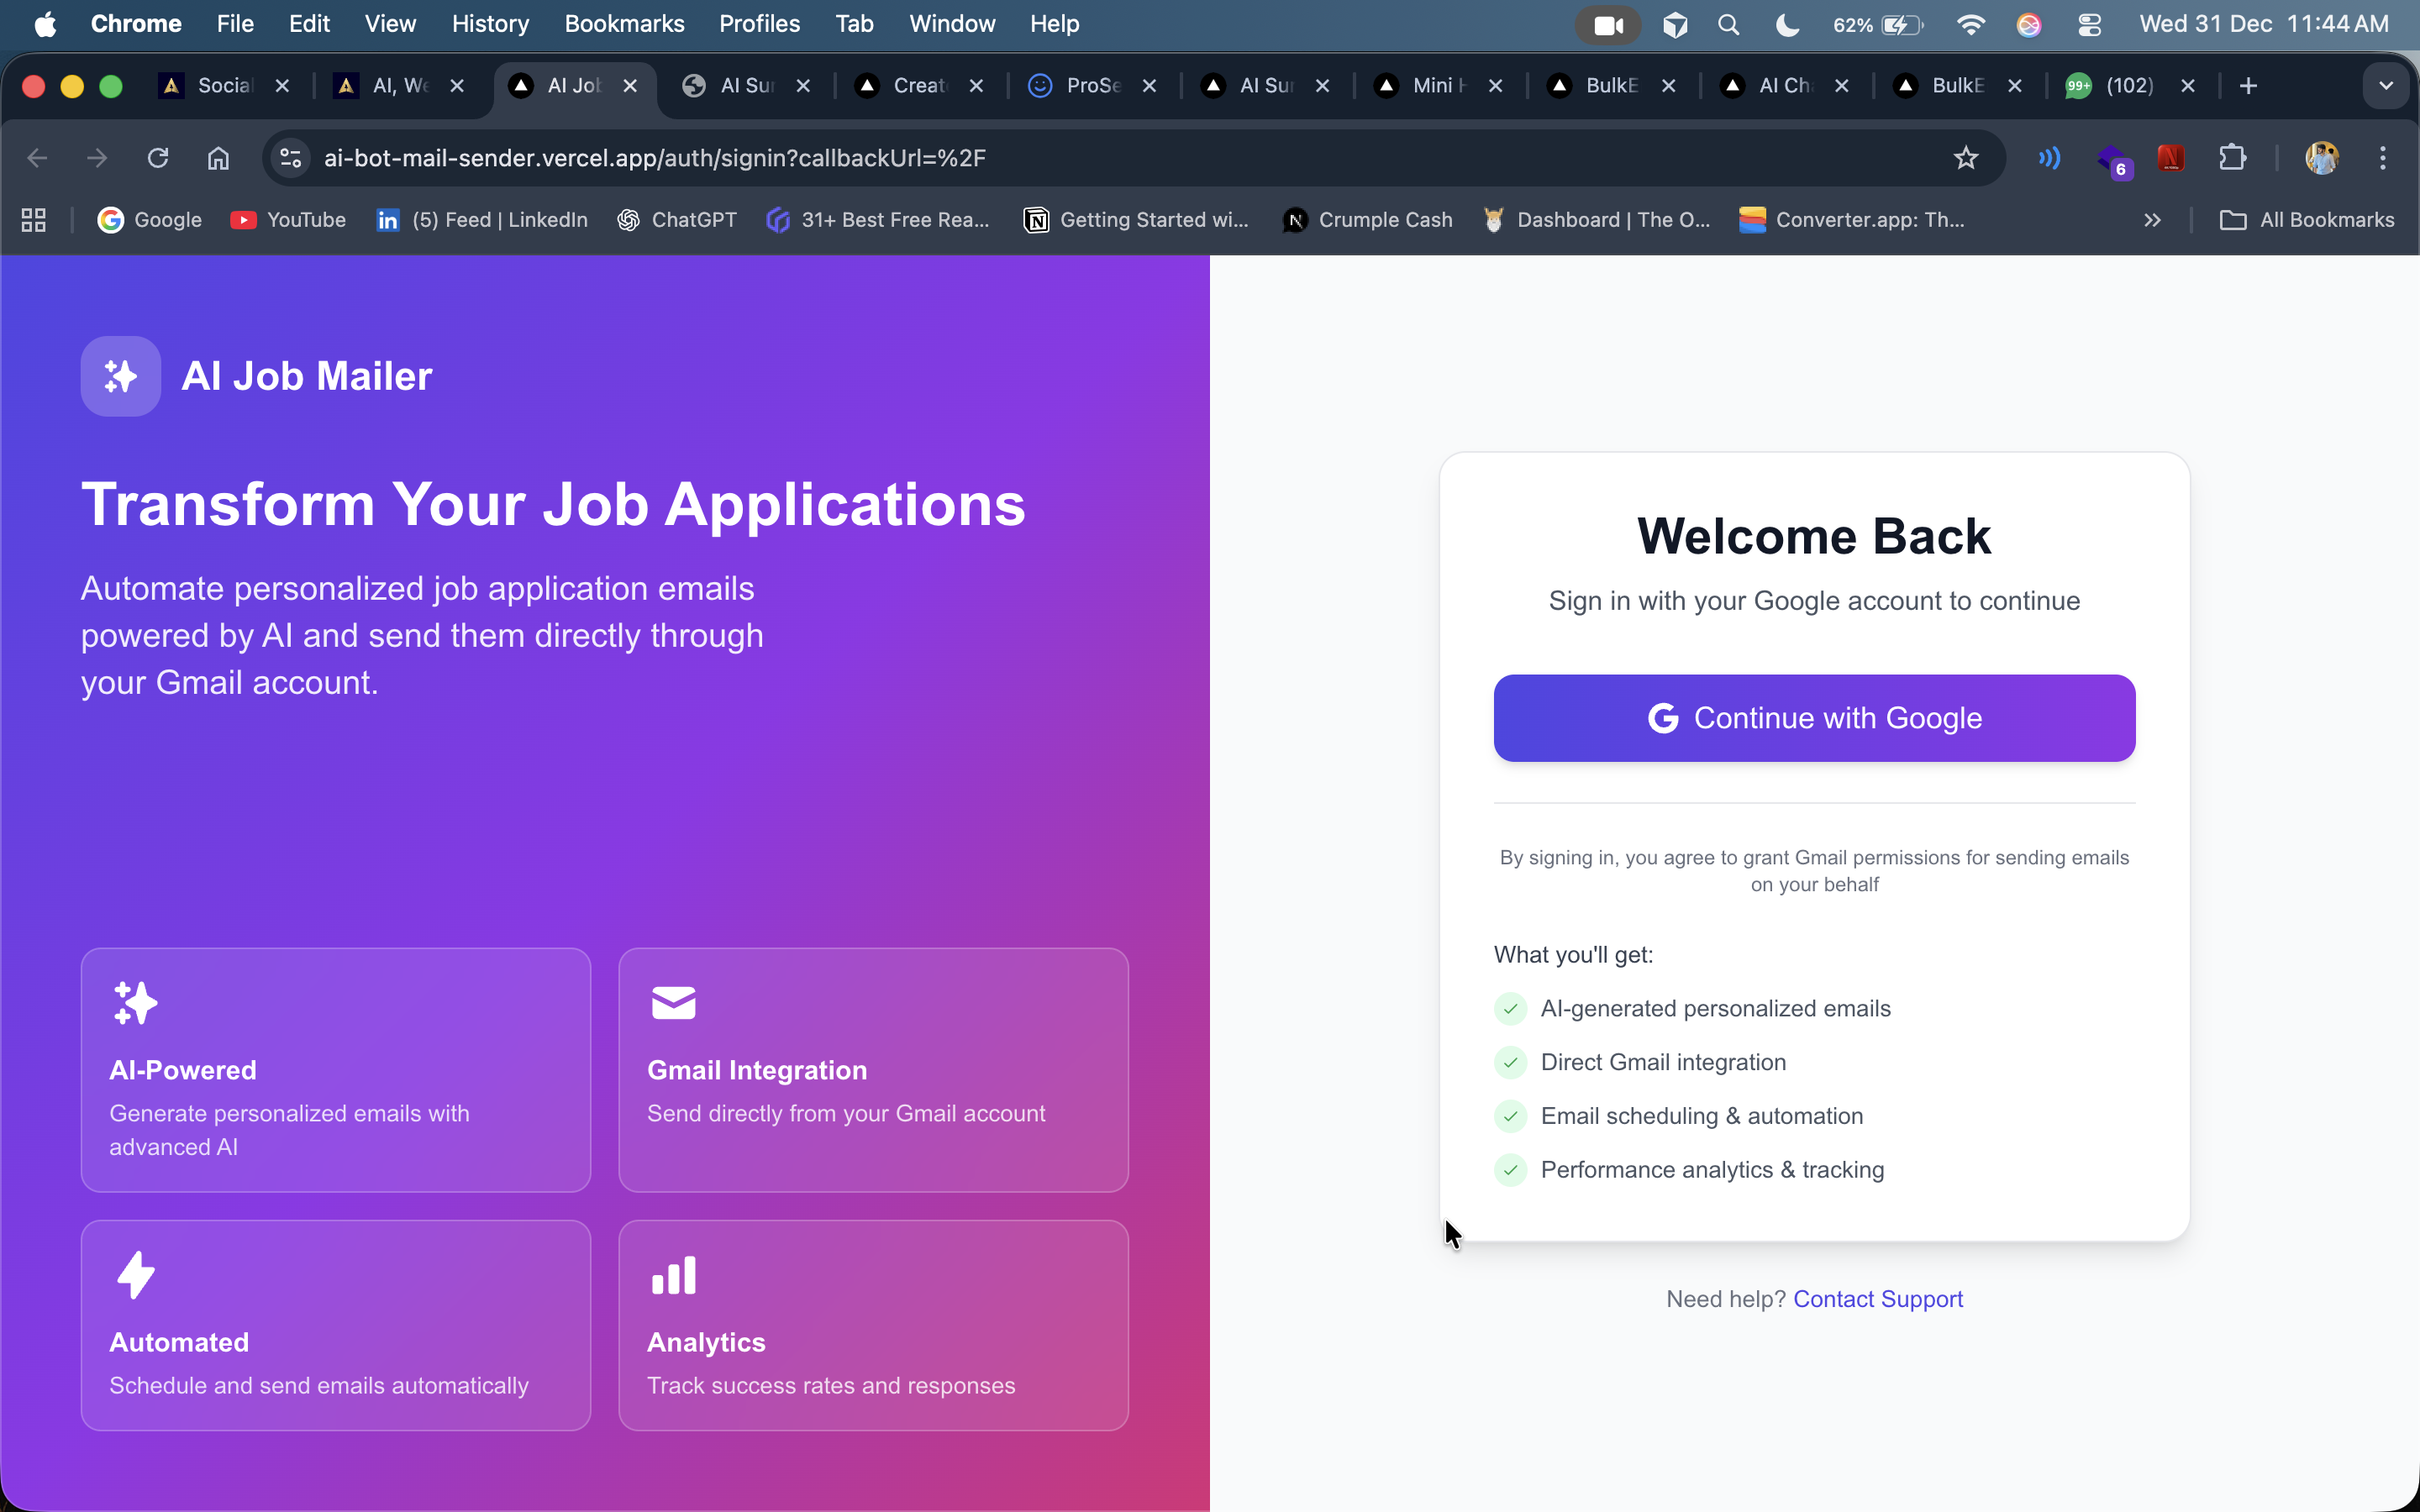The width and height of the screenshot is (2420, 1512).
Task: Open the site information icon in address bar
Action: click(291, 158)
